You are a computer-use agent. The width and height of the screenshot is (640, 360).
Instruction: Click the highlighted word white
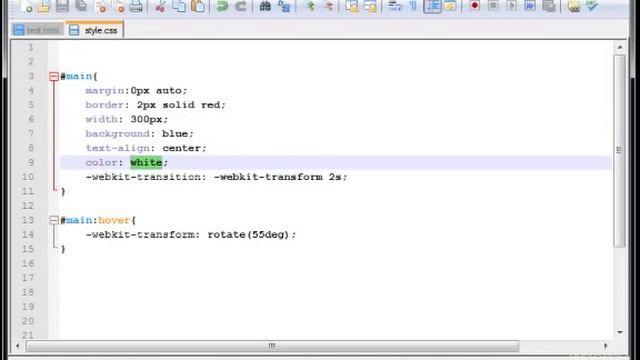146,162
